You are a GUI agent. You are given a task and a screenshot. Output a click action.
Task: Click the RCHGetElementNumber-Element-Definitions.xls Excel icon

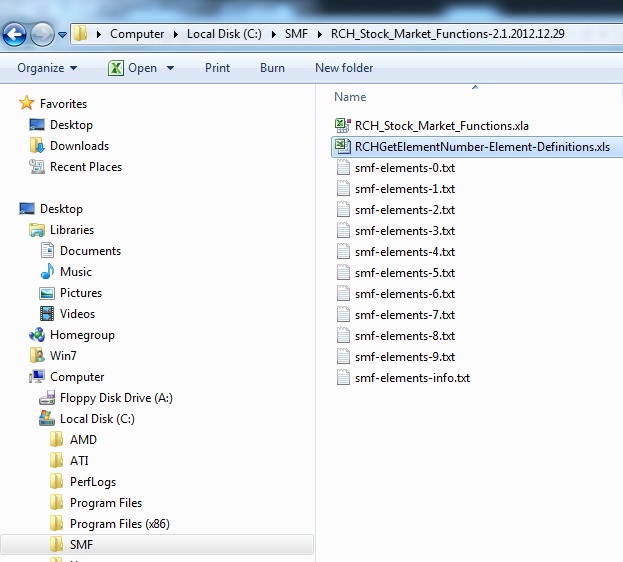pyautogui.click(x=342, y=146)
